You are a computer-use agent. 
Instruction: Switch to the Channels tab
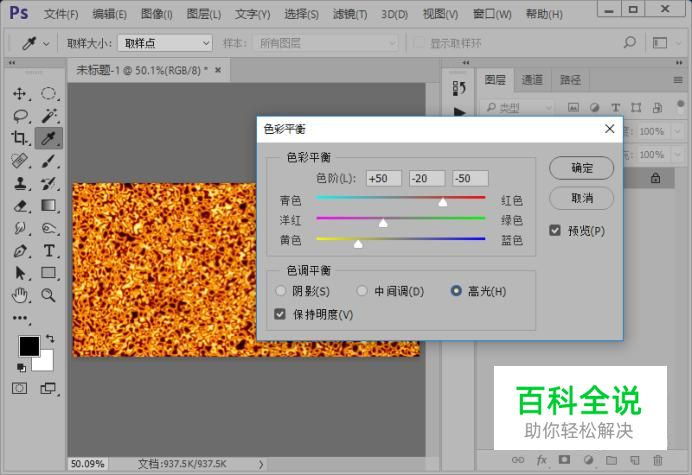(x=532, y=80)
